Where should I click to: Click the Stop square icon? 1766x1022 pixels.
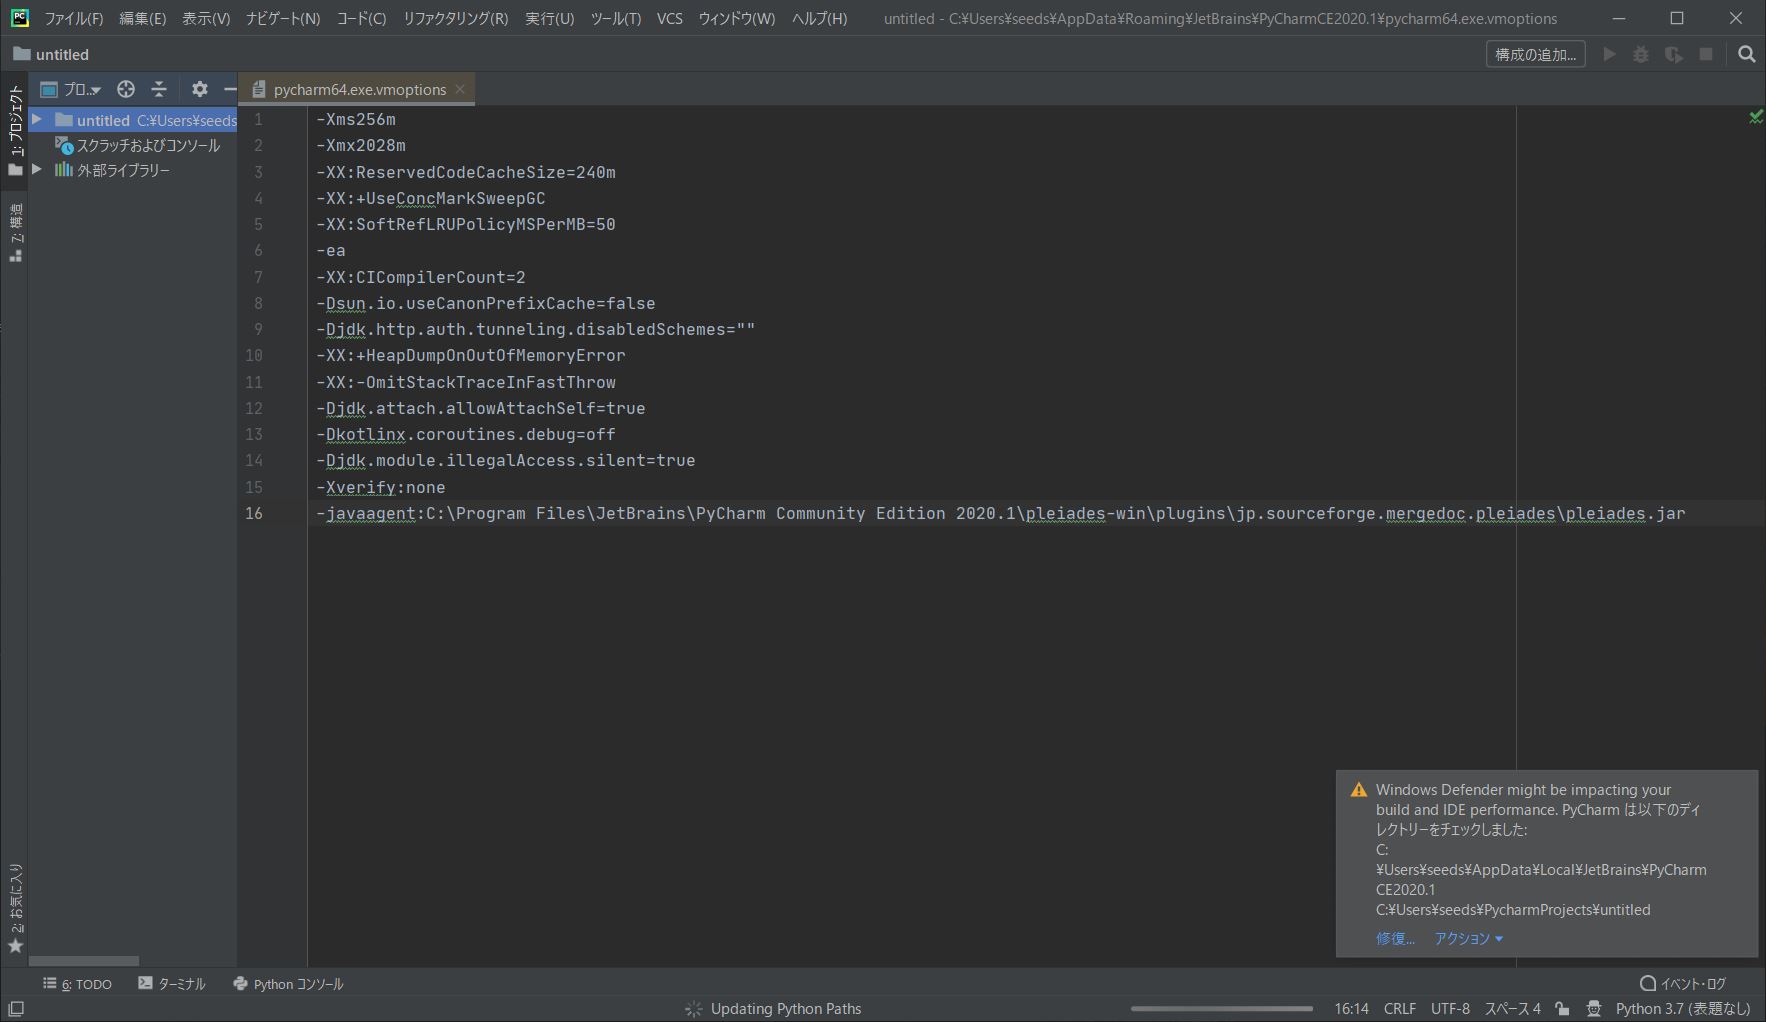(1706, 54)
